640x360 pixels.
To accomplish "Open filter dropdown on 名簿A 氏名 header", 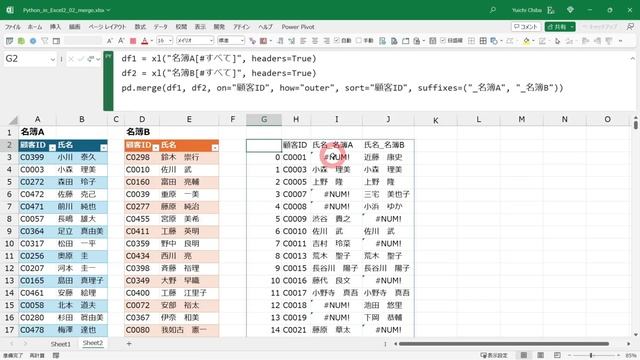I will (104, 148).
